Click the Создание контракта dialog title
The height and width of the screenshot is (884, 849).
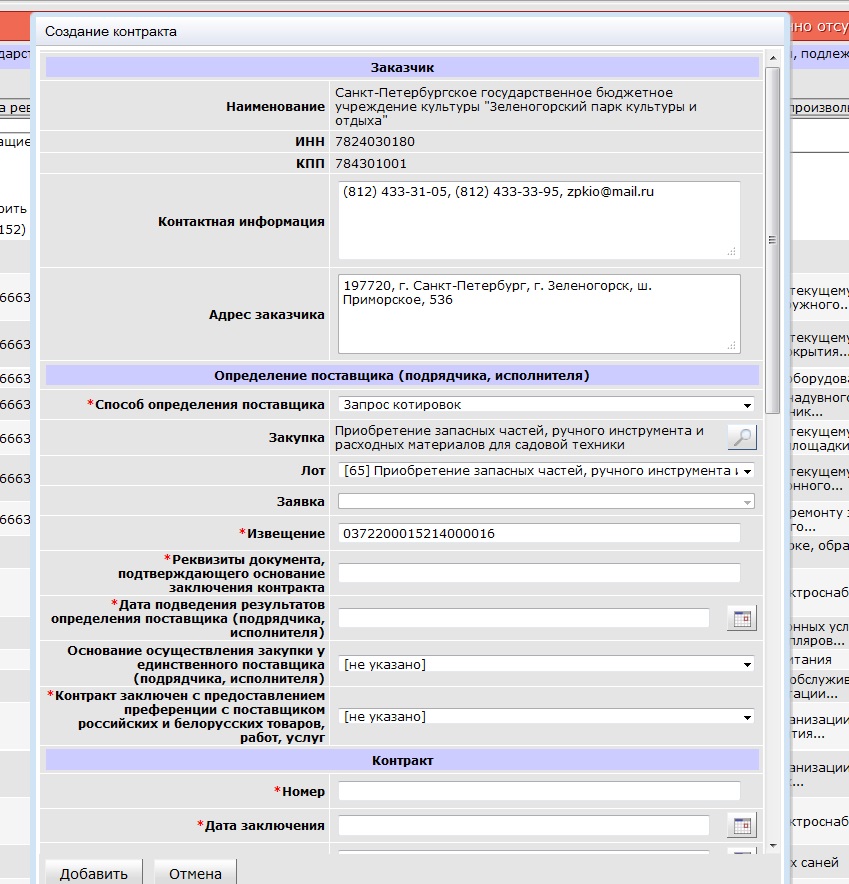coord(111,32)
